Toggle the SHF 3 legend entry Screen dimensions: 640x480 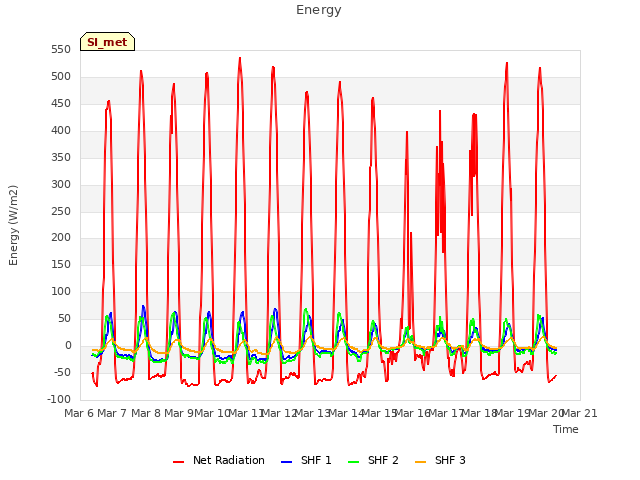pyautogui.click(x=440, y=460)
